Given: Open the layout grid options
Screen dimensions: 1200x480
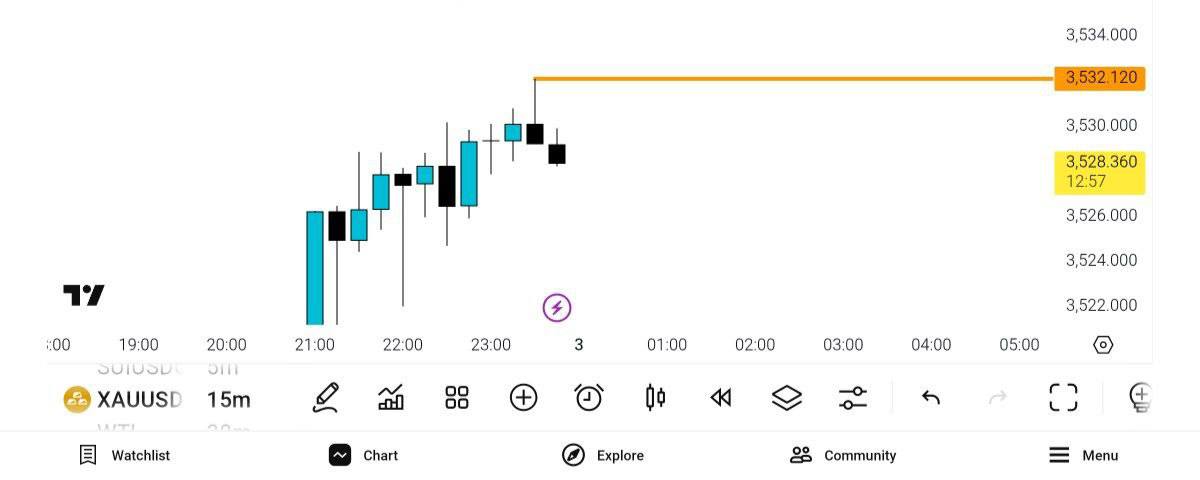Looking at the screenshot, I should 457,398.
